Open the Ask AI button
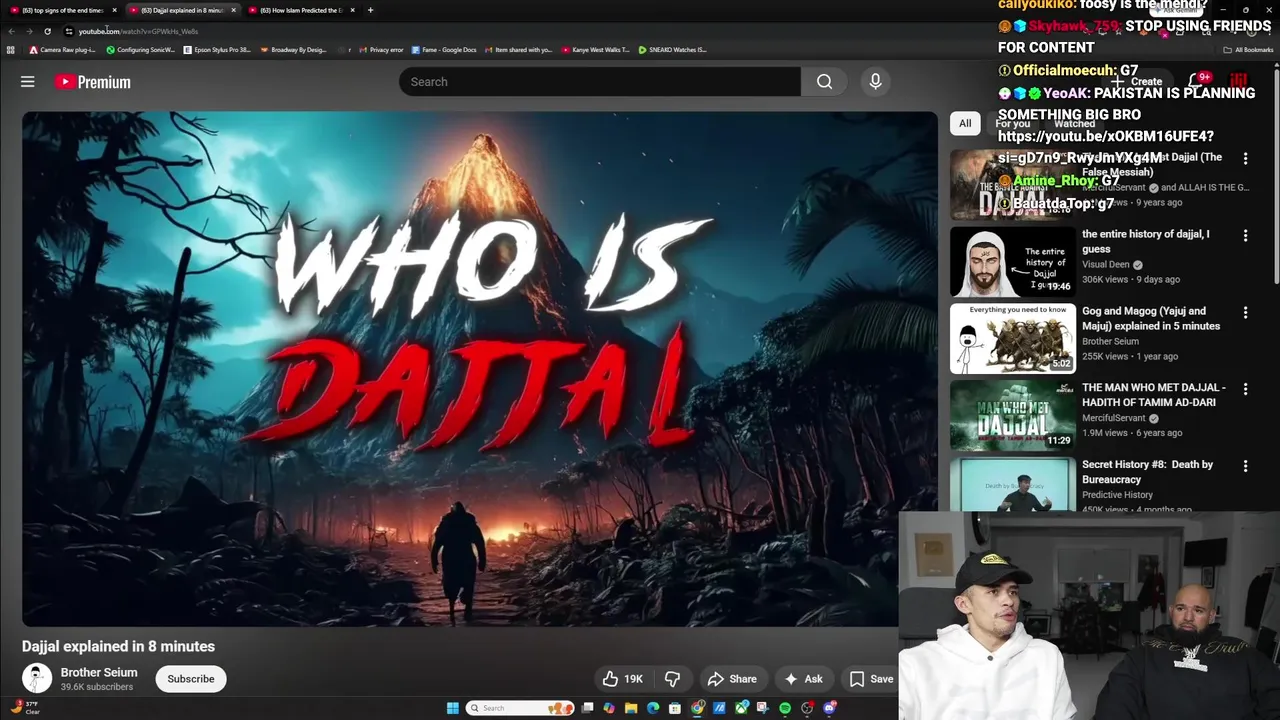The height and width of the screenshot is (720, 1280). tap(803, 679)
